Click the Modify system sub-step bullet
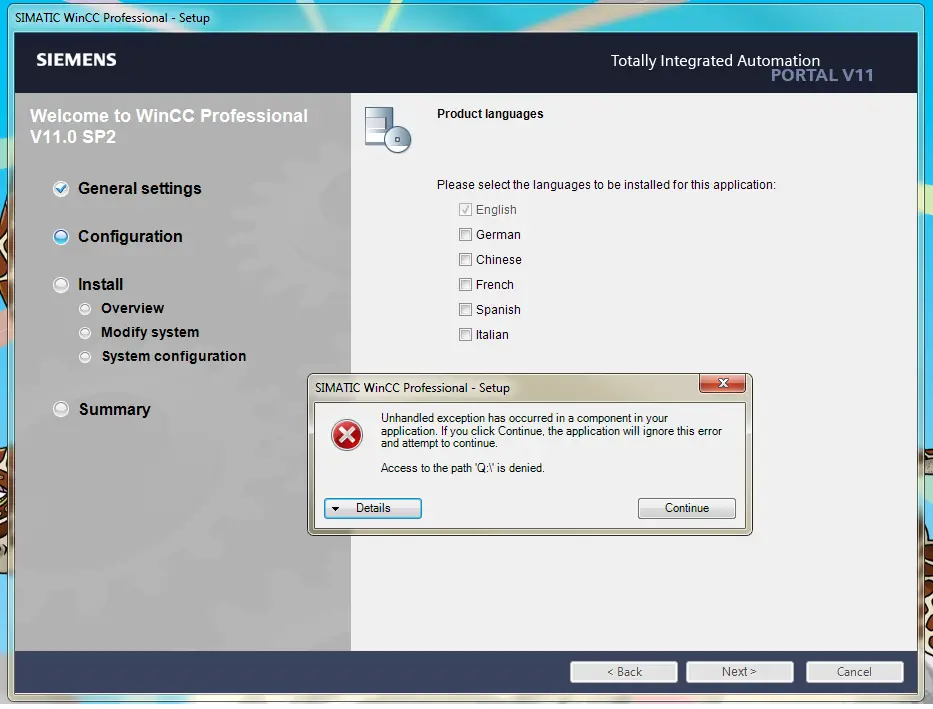 (85, 332)
